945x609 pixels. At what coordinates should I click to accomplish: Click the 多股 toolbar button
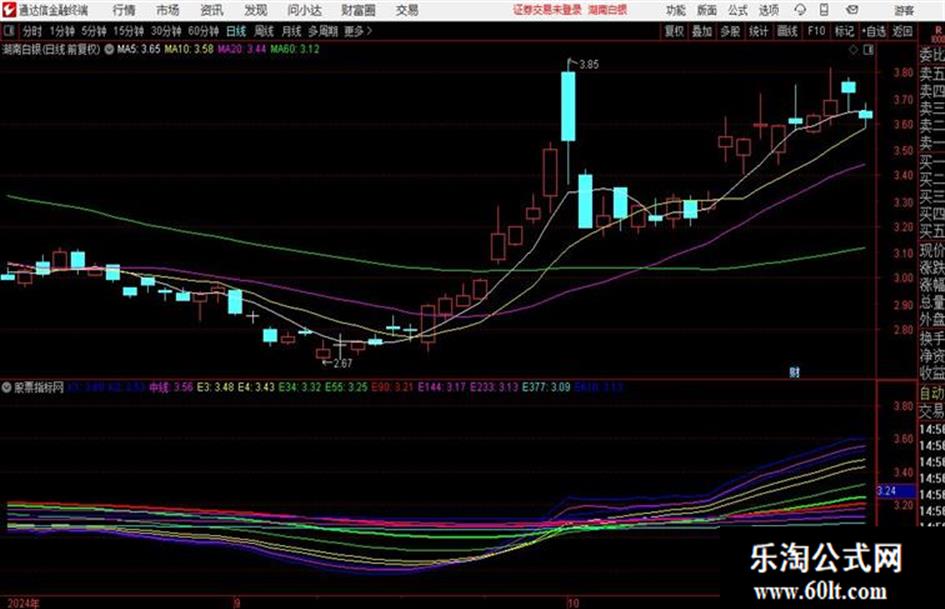tap(730, 31)
